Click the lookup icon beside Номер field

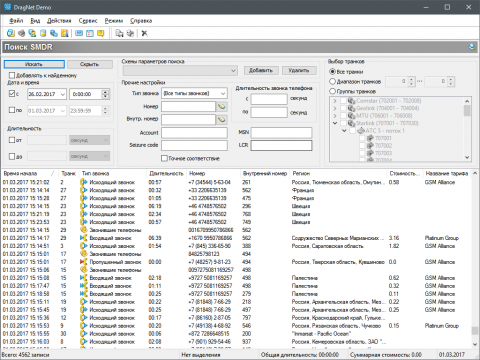pyautogui.click(x=222, y=107)
